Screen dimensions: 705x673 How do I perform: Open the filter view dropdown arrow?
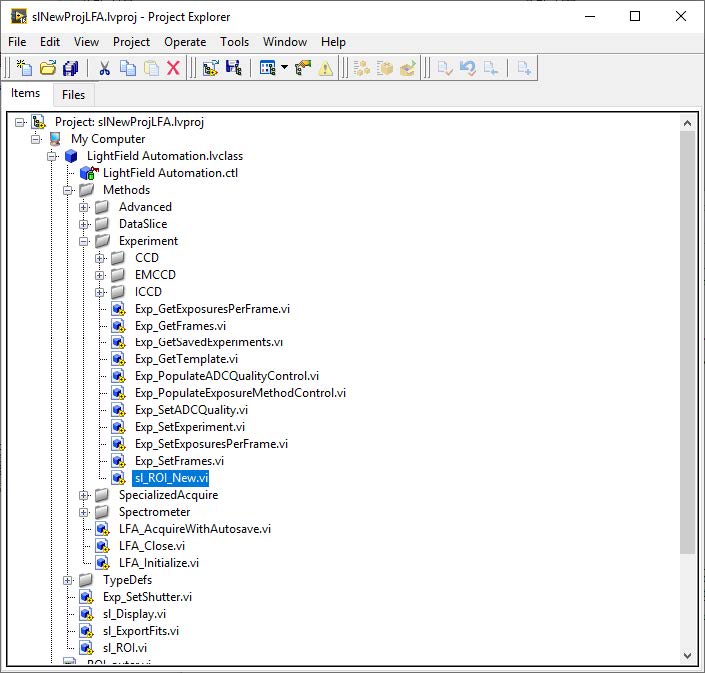pyautogui.click(x=284, y=67)
